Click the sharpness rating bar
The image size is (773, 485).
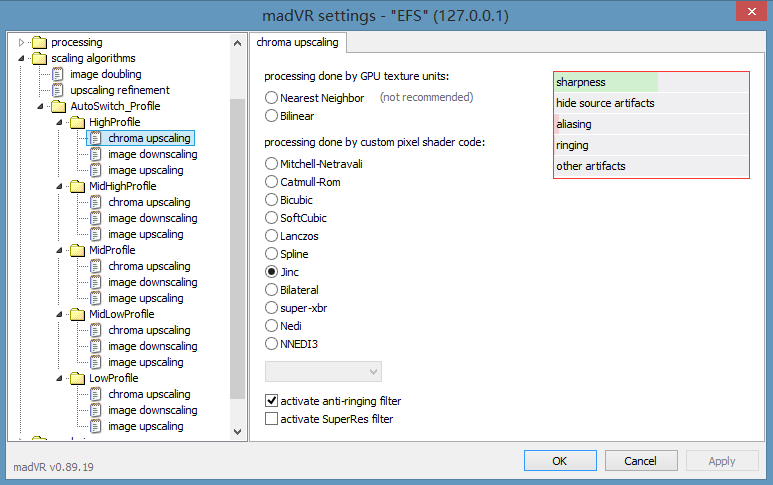pyautogui.click(x=651, y=82)
